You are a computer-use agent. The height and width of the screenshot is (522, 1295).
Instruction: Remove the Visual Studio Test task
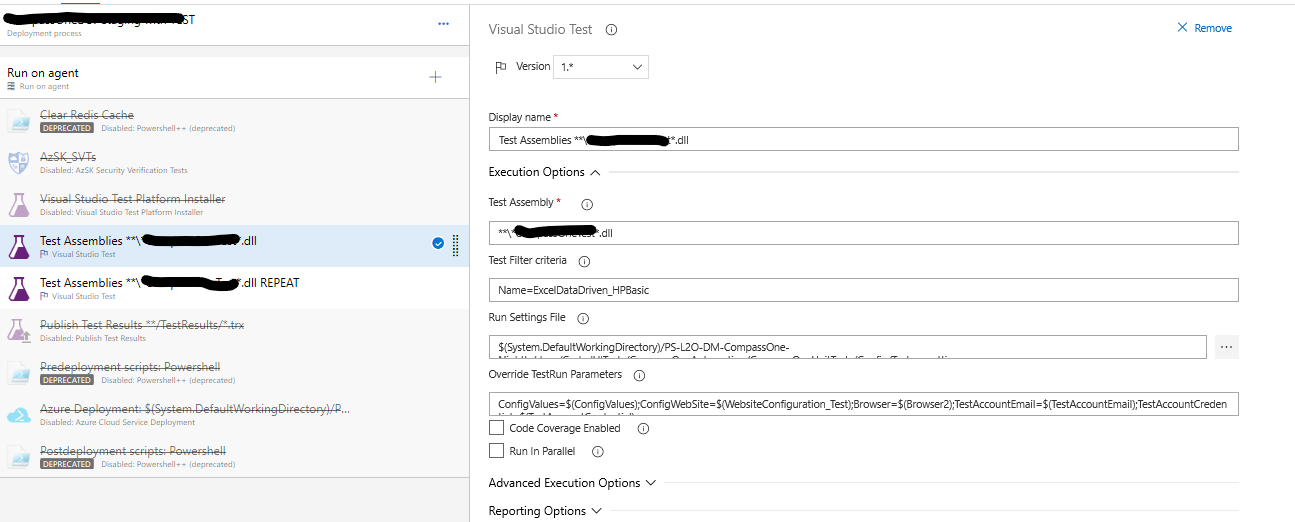click(x=1204, y=28)
